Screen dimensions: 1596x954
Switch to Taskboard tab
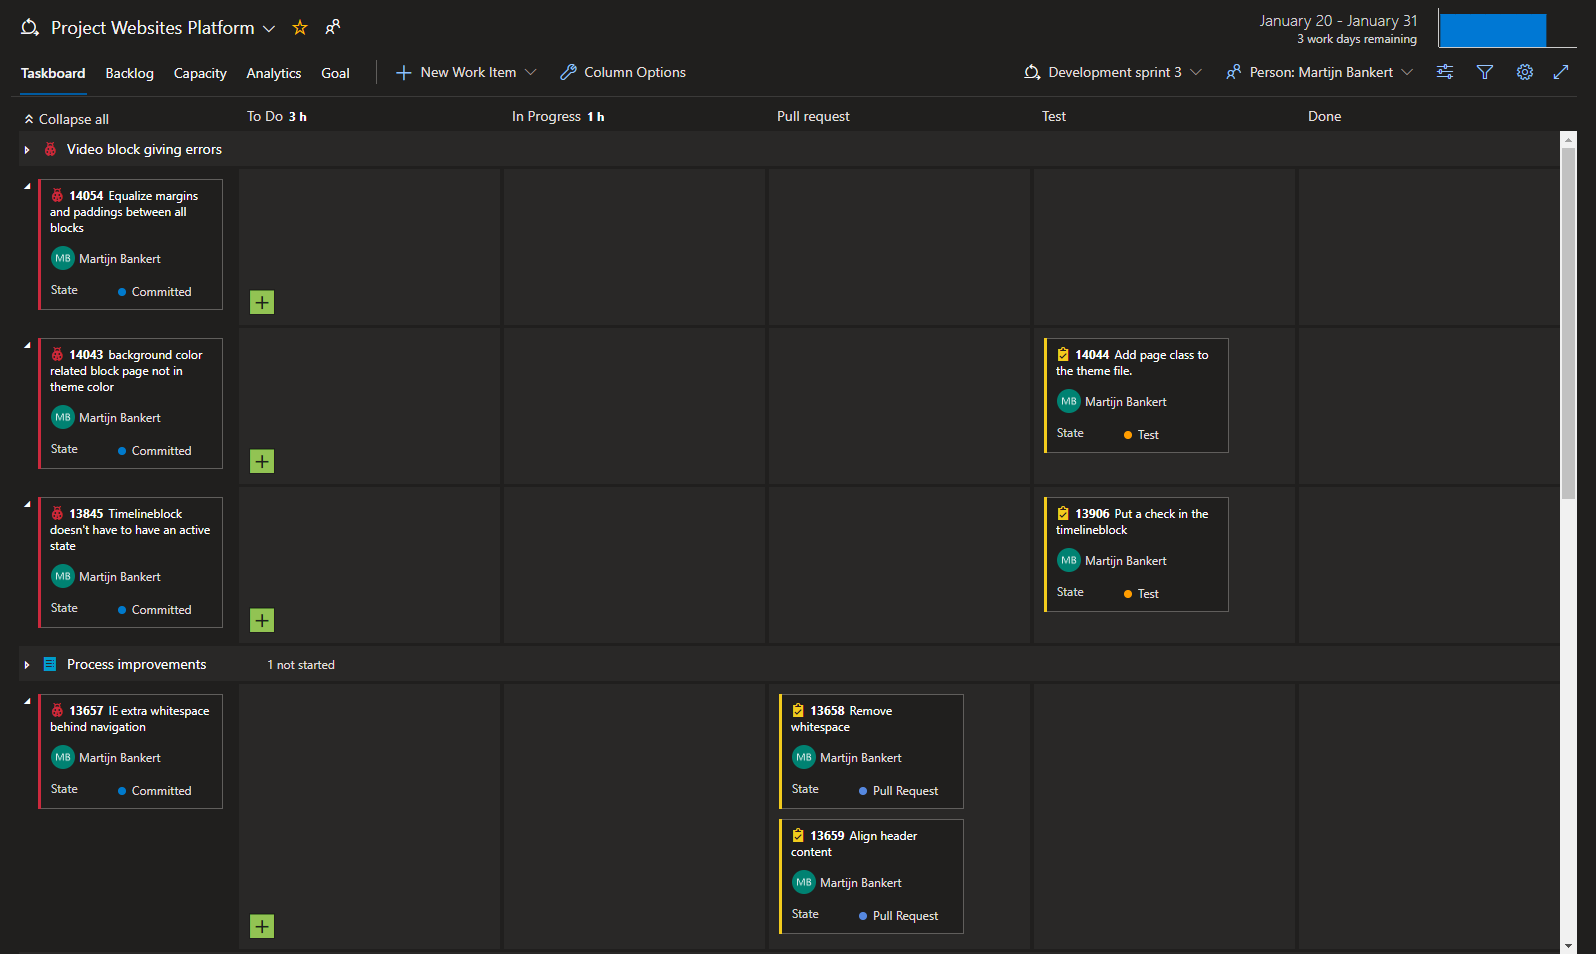(x=53, y=73)
